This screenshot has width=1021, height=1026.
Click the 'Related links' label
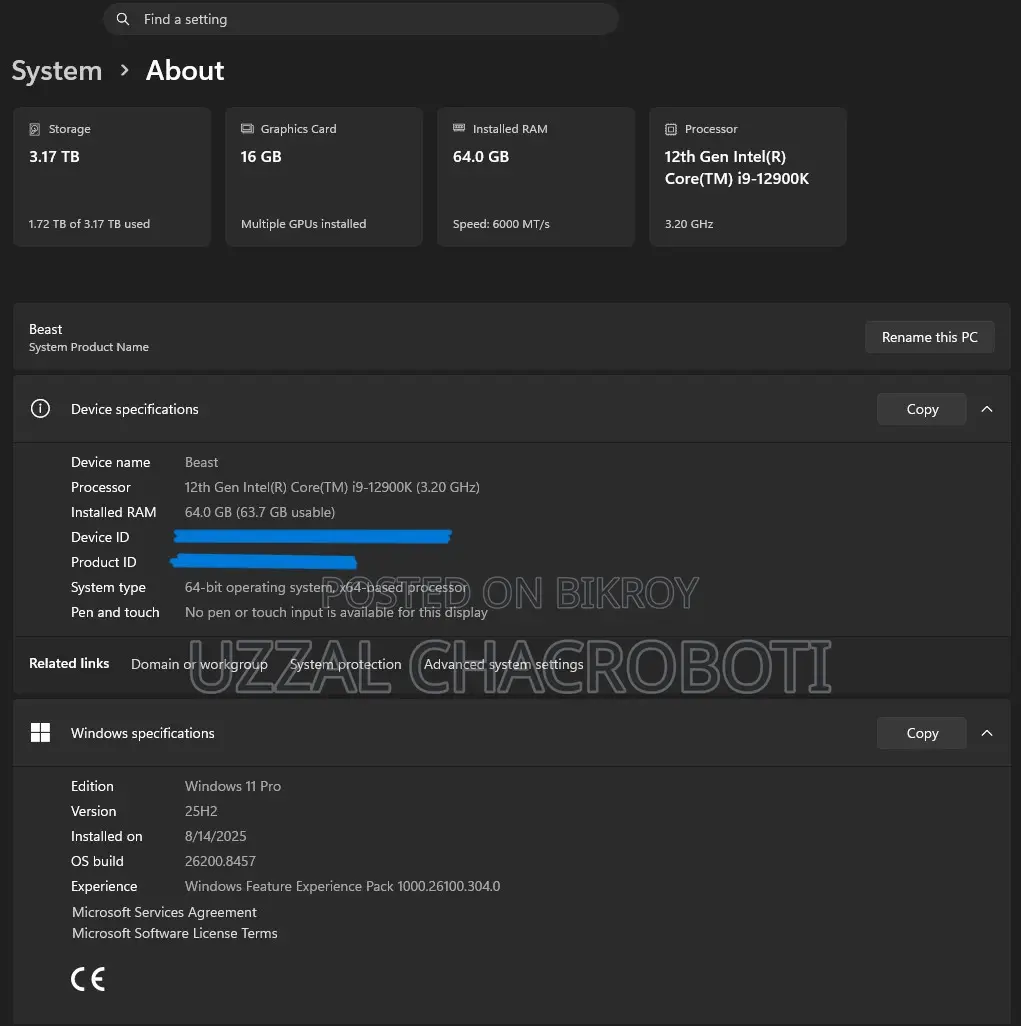(69, 663)
